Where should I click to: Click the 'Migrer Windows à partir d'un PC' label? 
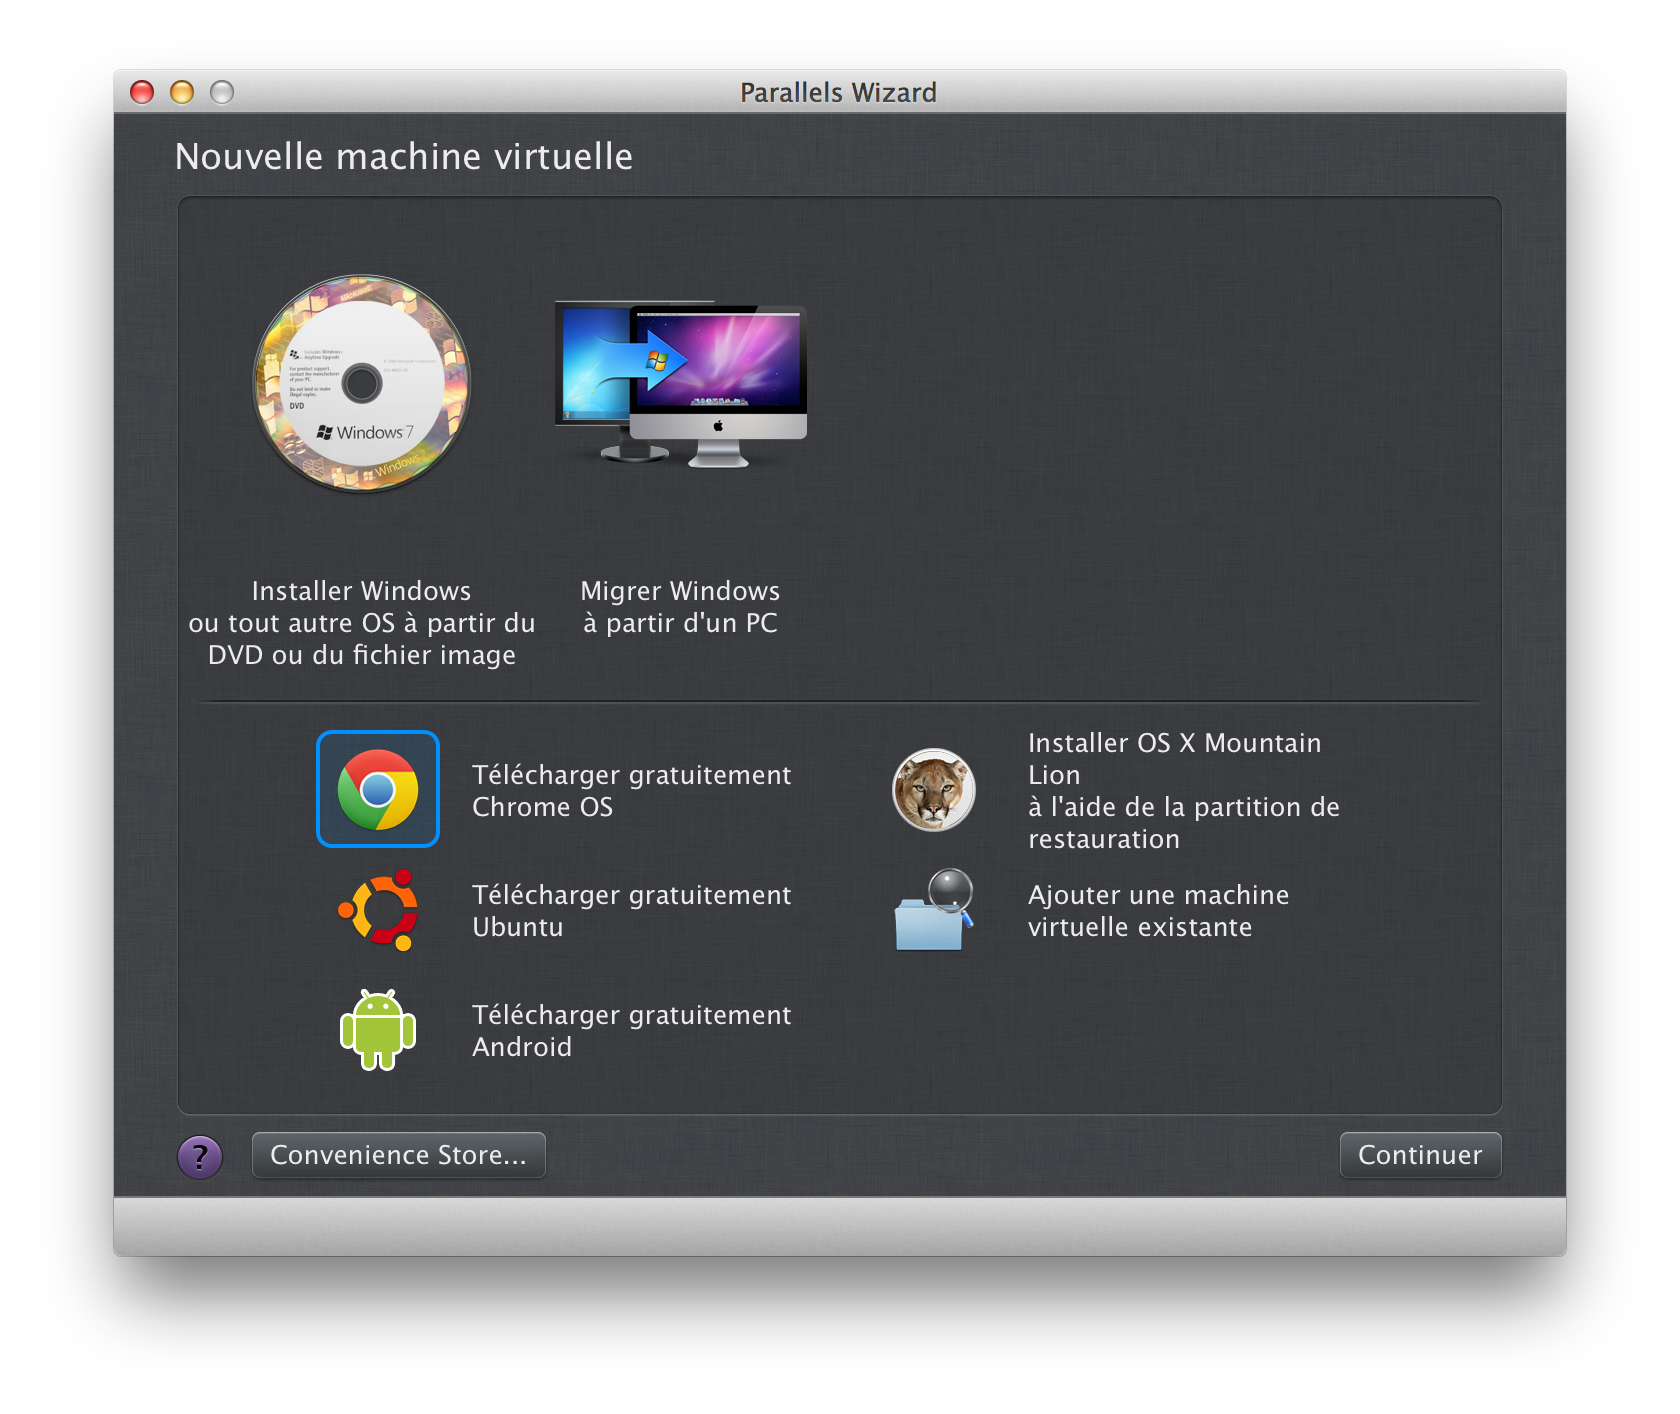pos(680,607)
